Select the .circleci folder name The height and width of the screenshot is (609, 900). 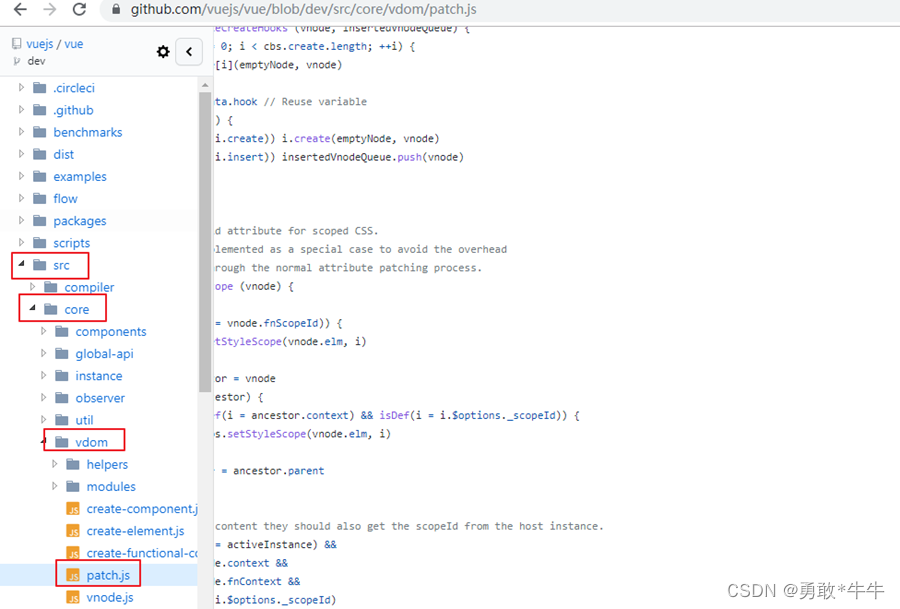point(74,88)
